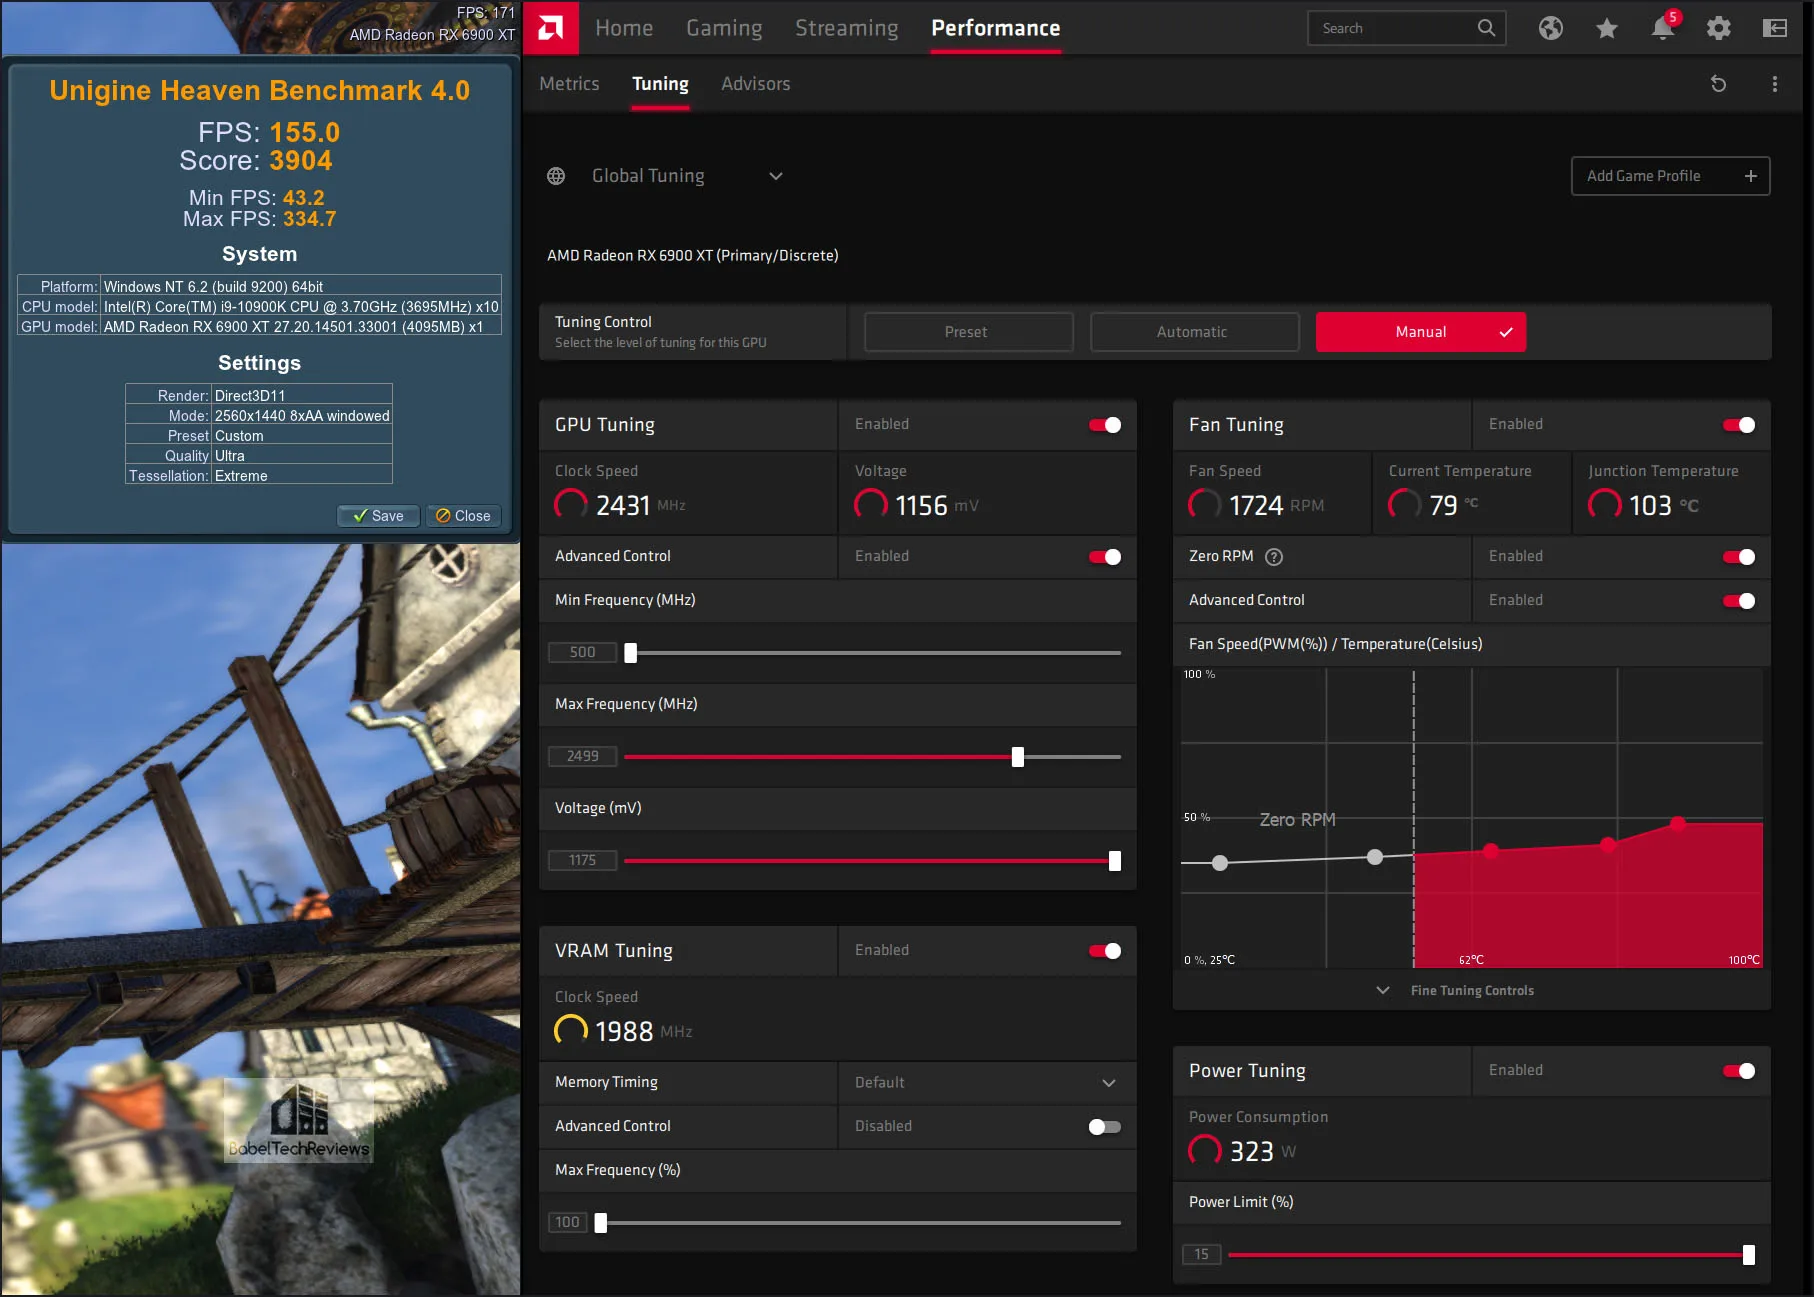This screenshot has height=1297, width=1814.
Task: Toggle sidebar panel icon in header
Action: tap(1774, 28)
